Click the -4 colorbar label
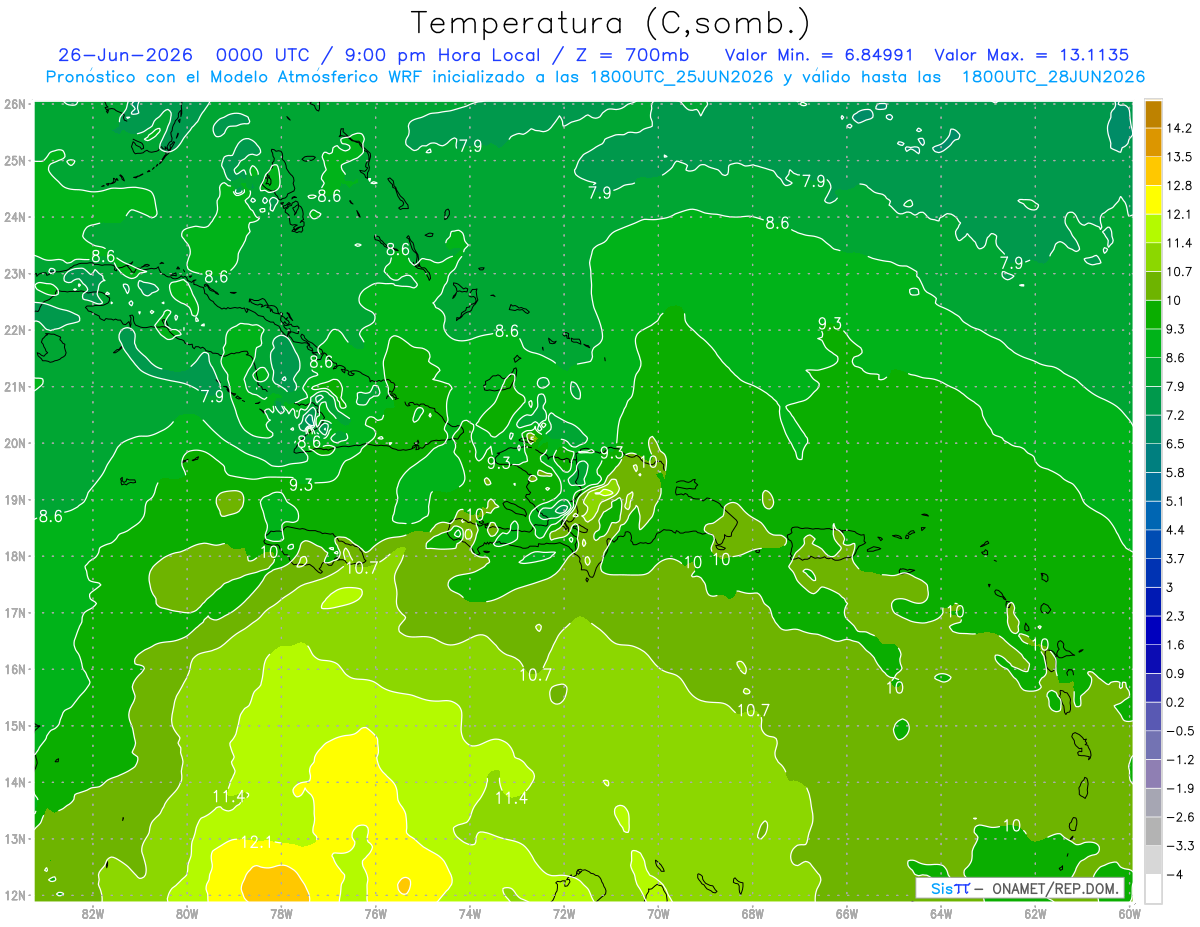The height and width of the screenshot is (927, 1200). [1174, 875]
